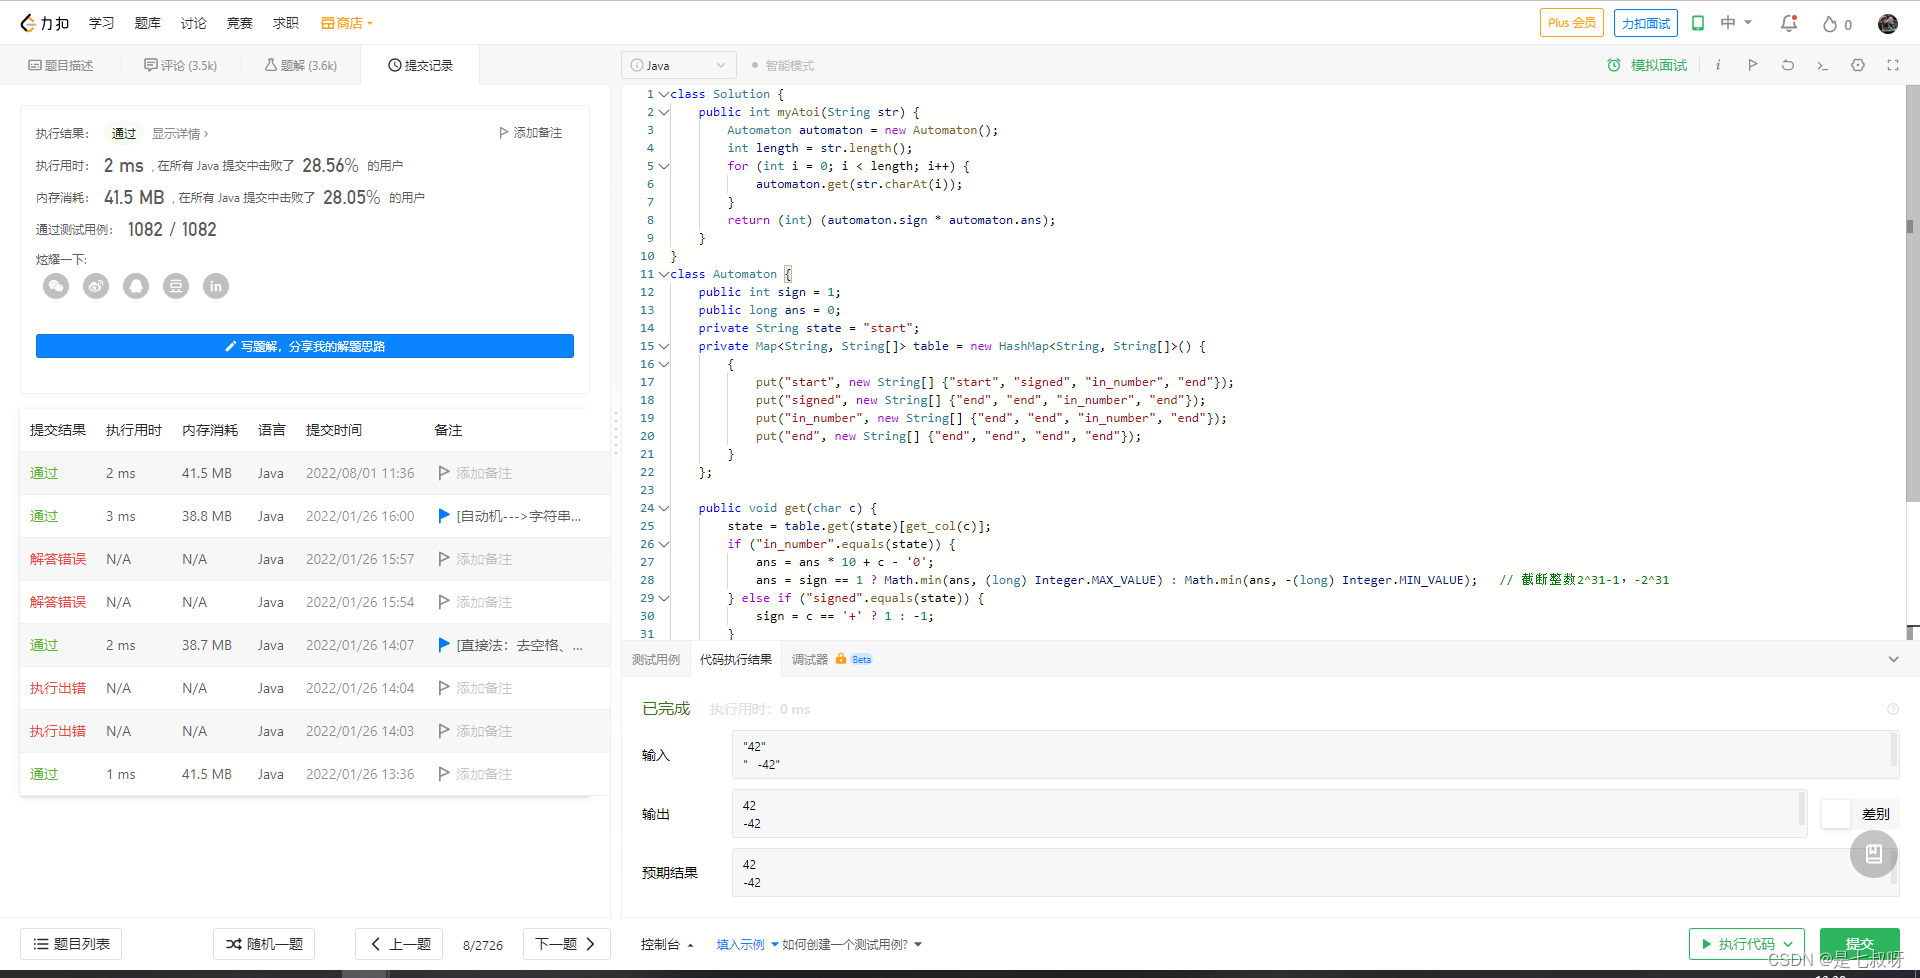Reset code with the restore arrow icon
This screenshot has width=1920, height=978.
tap(1788, 65)
